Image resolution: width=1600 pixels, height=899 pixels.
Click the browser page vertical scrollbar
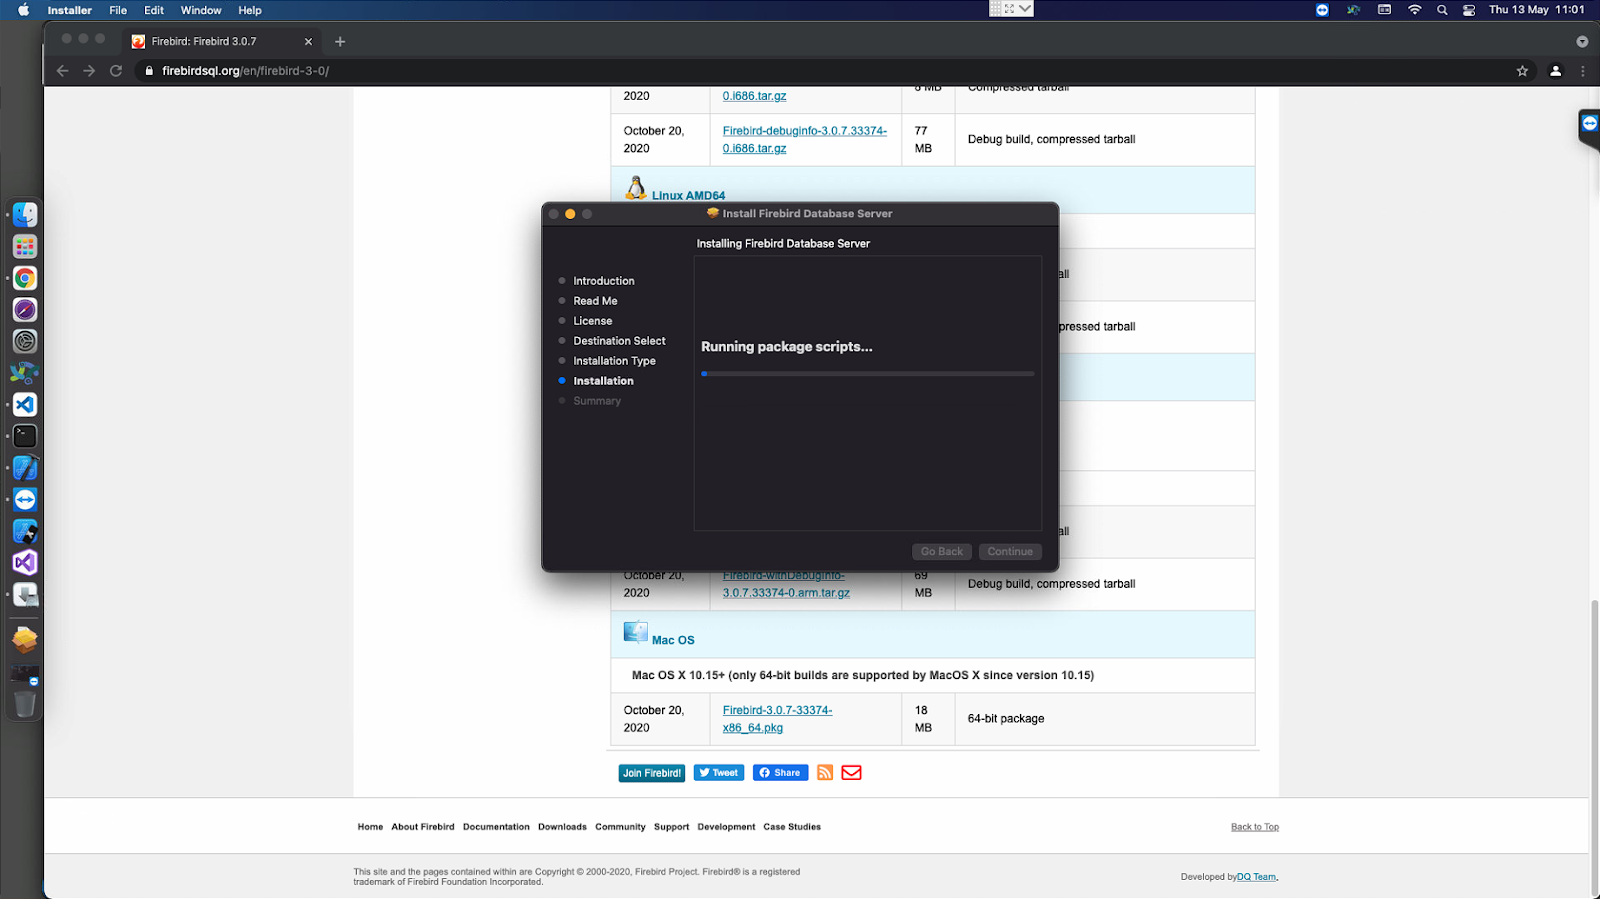pos(1594,747)
